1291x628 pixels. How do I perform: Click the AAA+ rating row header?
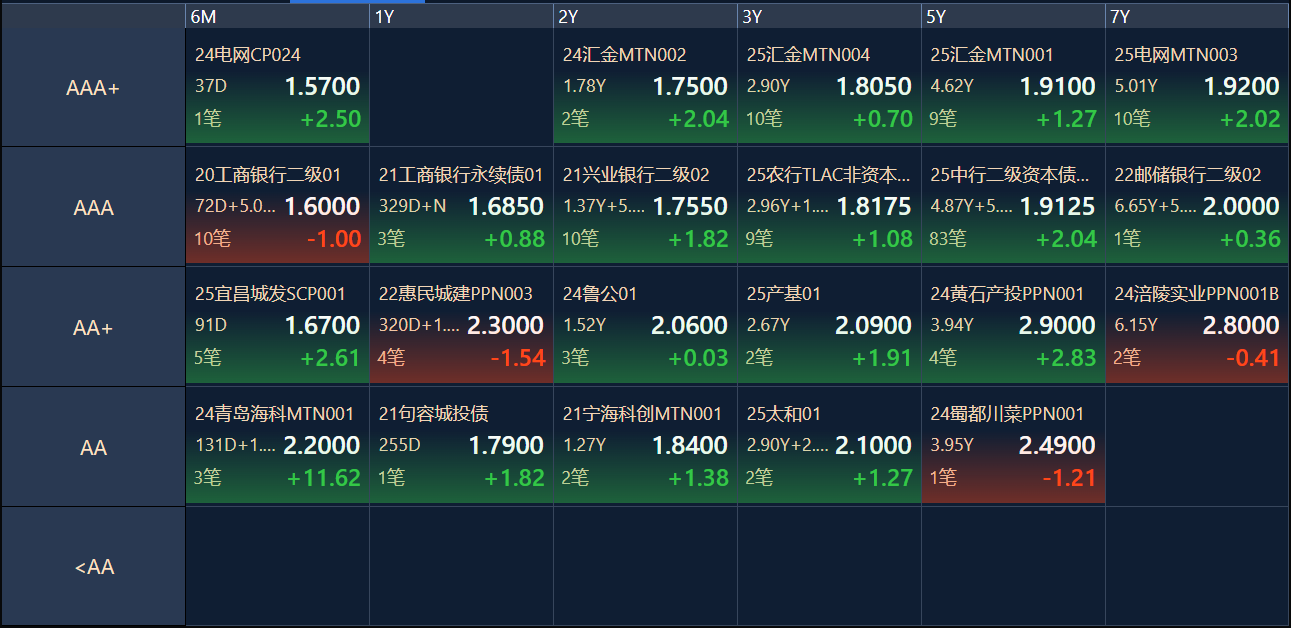click(93, 87)
